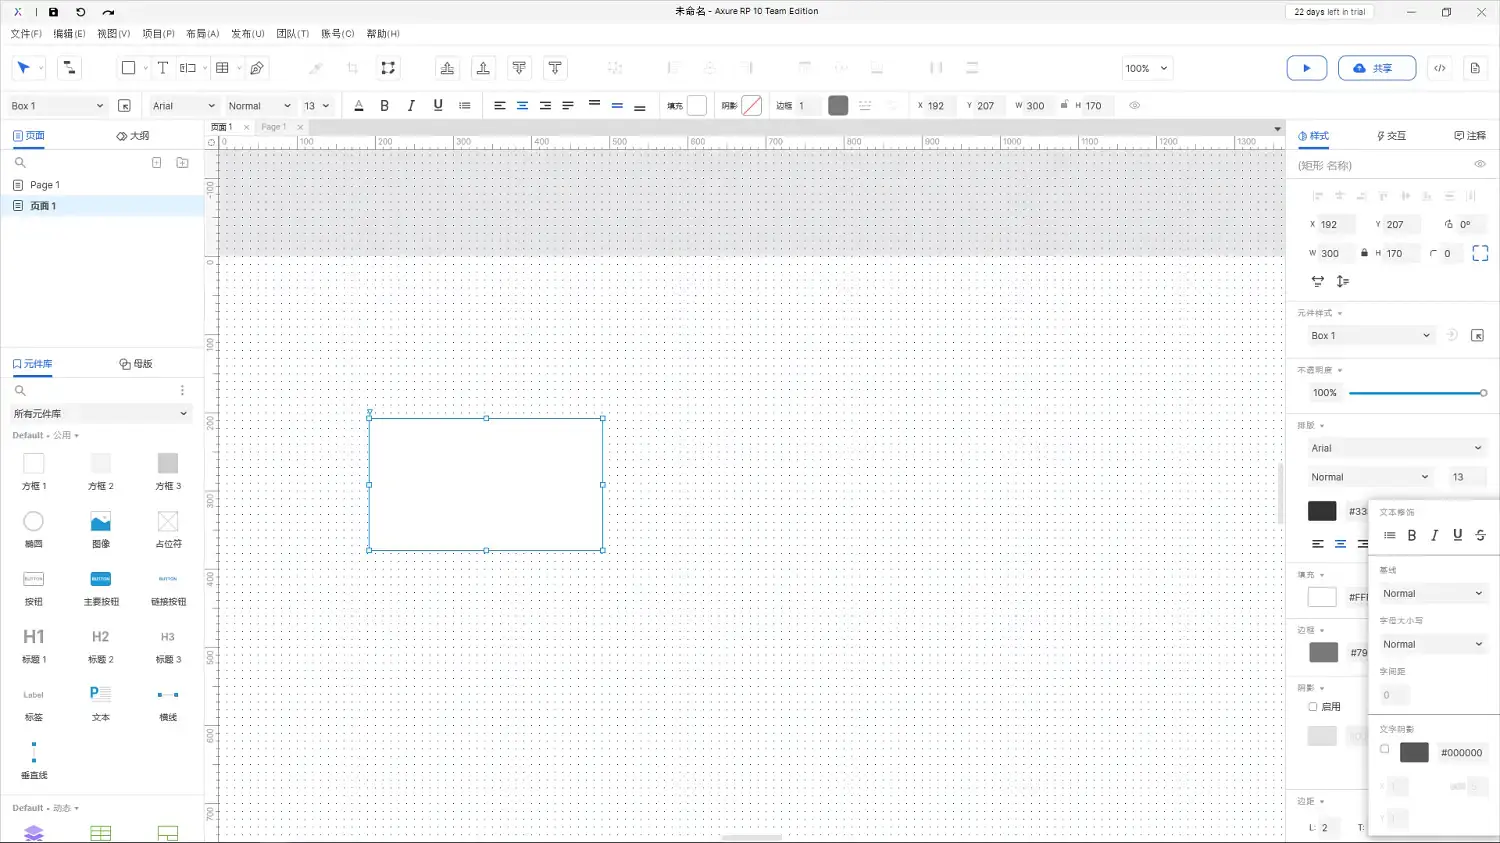Viewport: 1500px width, 843px height.
Task: Click the Text tool in toolbar
Action: point(163,68)
